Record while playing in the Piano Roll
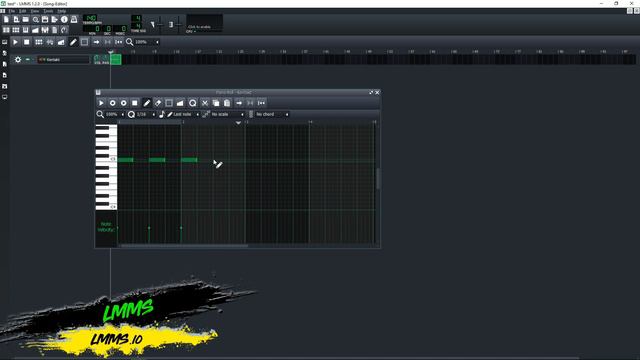This screenshot has height=360, width=640. tap(123, 103)
